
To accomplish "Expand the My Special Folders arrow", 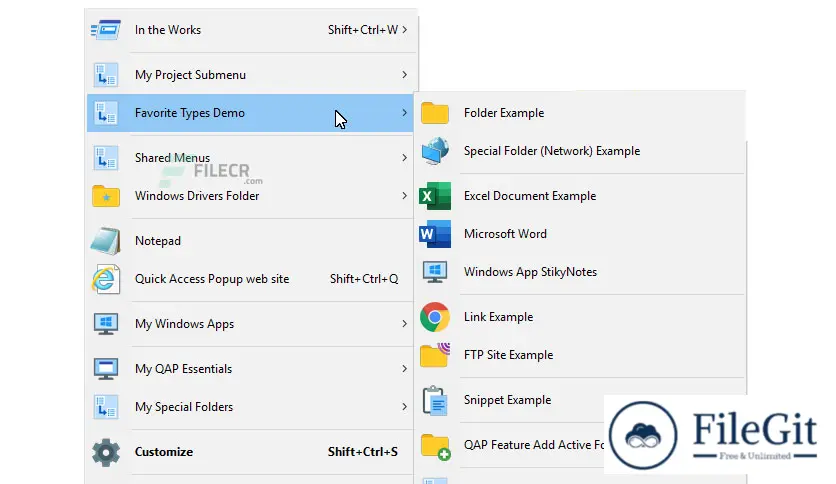I will tap(405, 407).
